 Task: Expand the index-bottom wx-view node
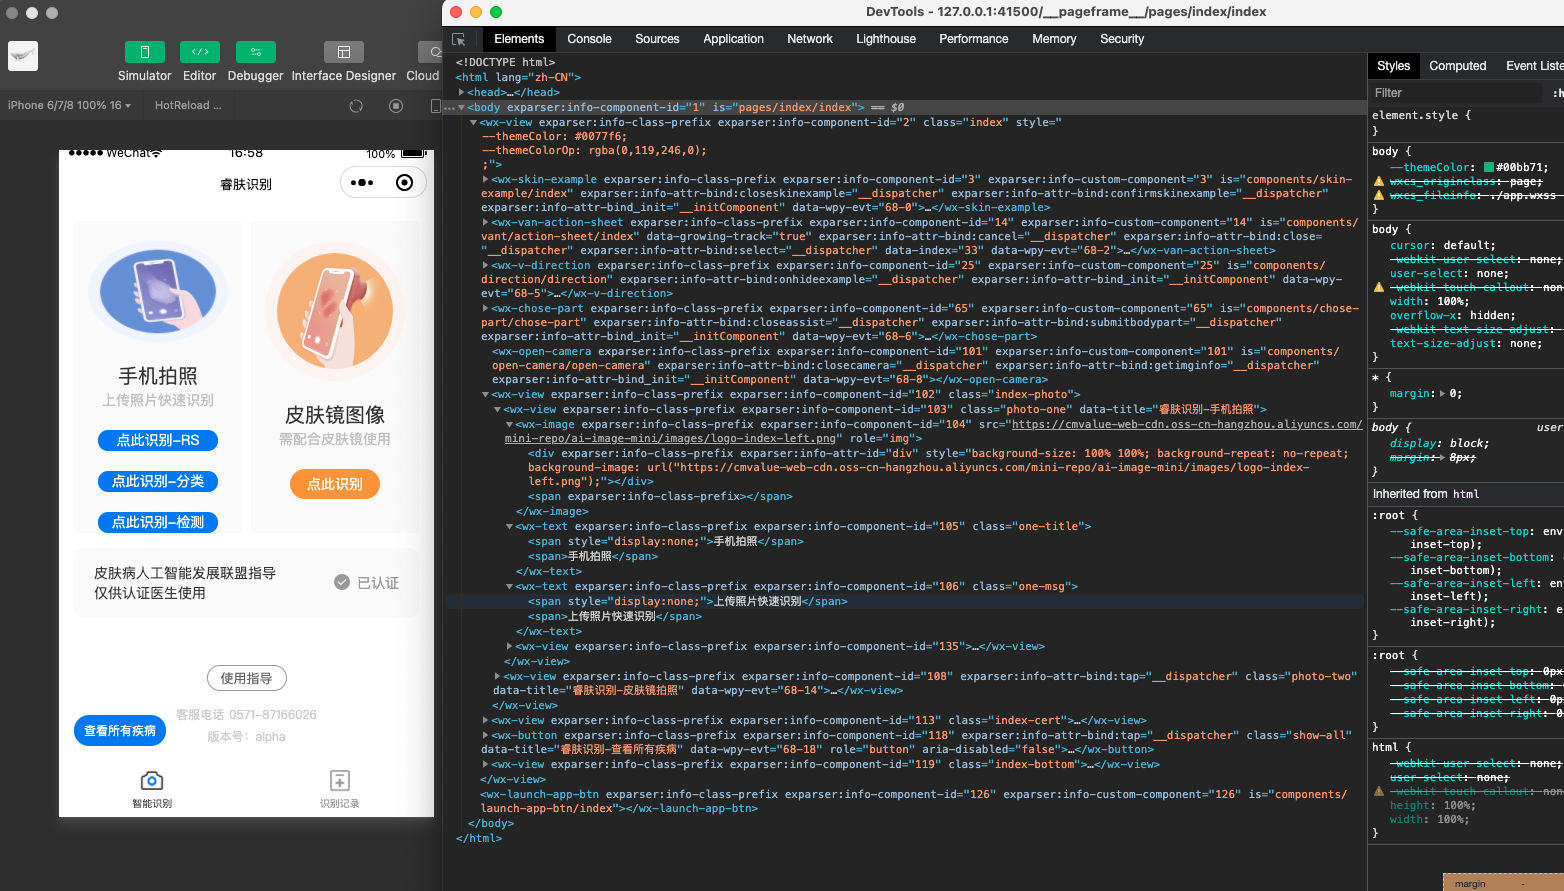[486, 764]
